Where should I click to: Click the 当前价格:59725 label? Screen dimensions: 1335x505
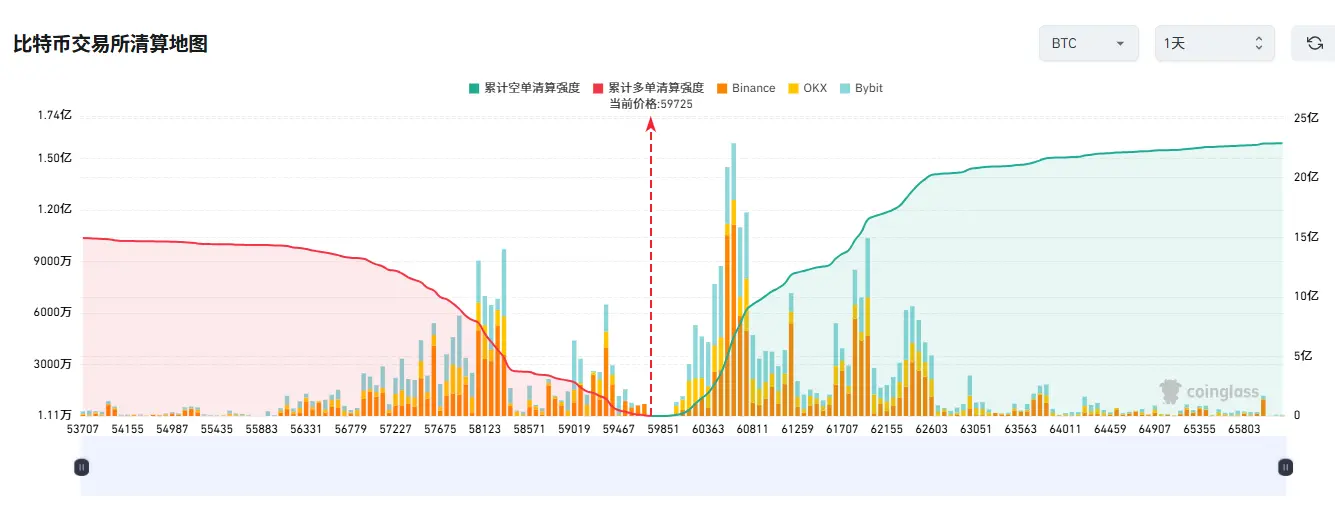point(651,104)
